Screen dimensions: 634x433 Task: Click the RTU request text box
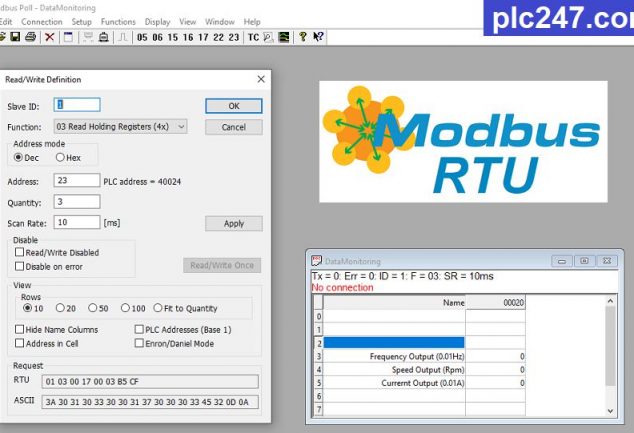click(x=150, y=381)
